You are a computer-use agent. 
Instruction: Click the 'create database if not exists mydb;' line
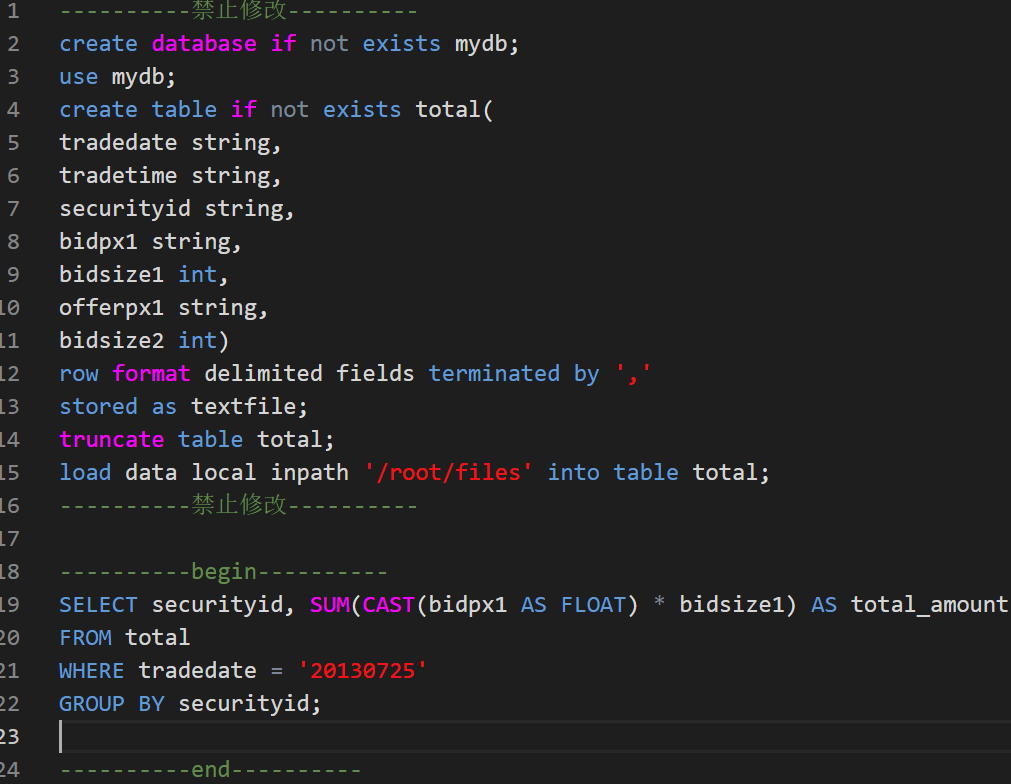(289, 44)
